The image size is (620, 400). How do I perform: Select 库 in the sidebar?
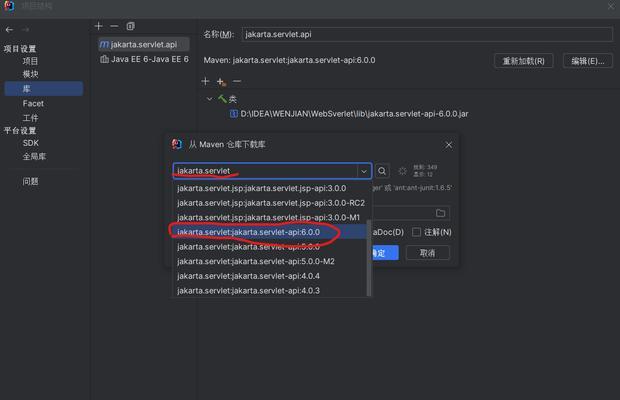click(x=43, y=89)
